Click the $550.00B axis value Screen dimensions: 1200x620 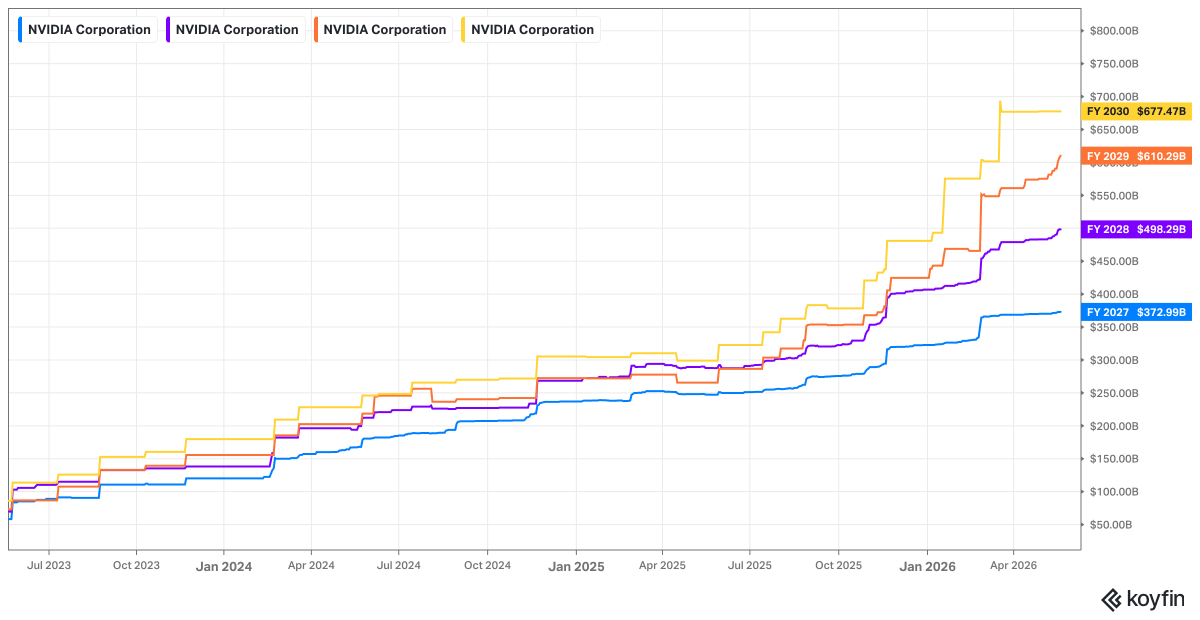[x=1113, y=195]
